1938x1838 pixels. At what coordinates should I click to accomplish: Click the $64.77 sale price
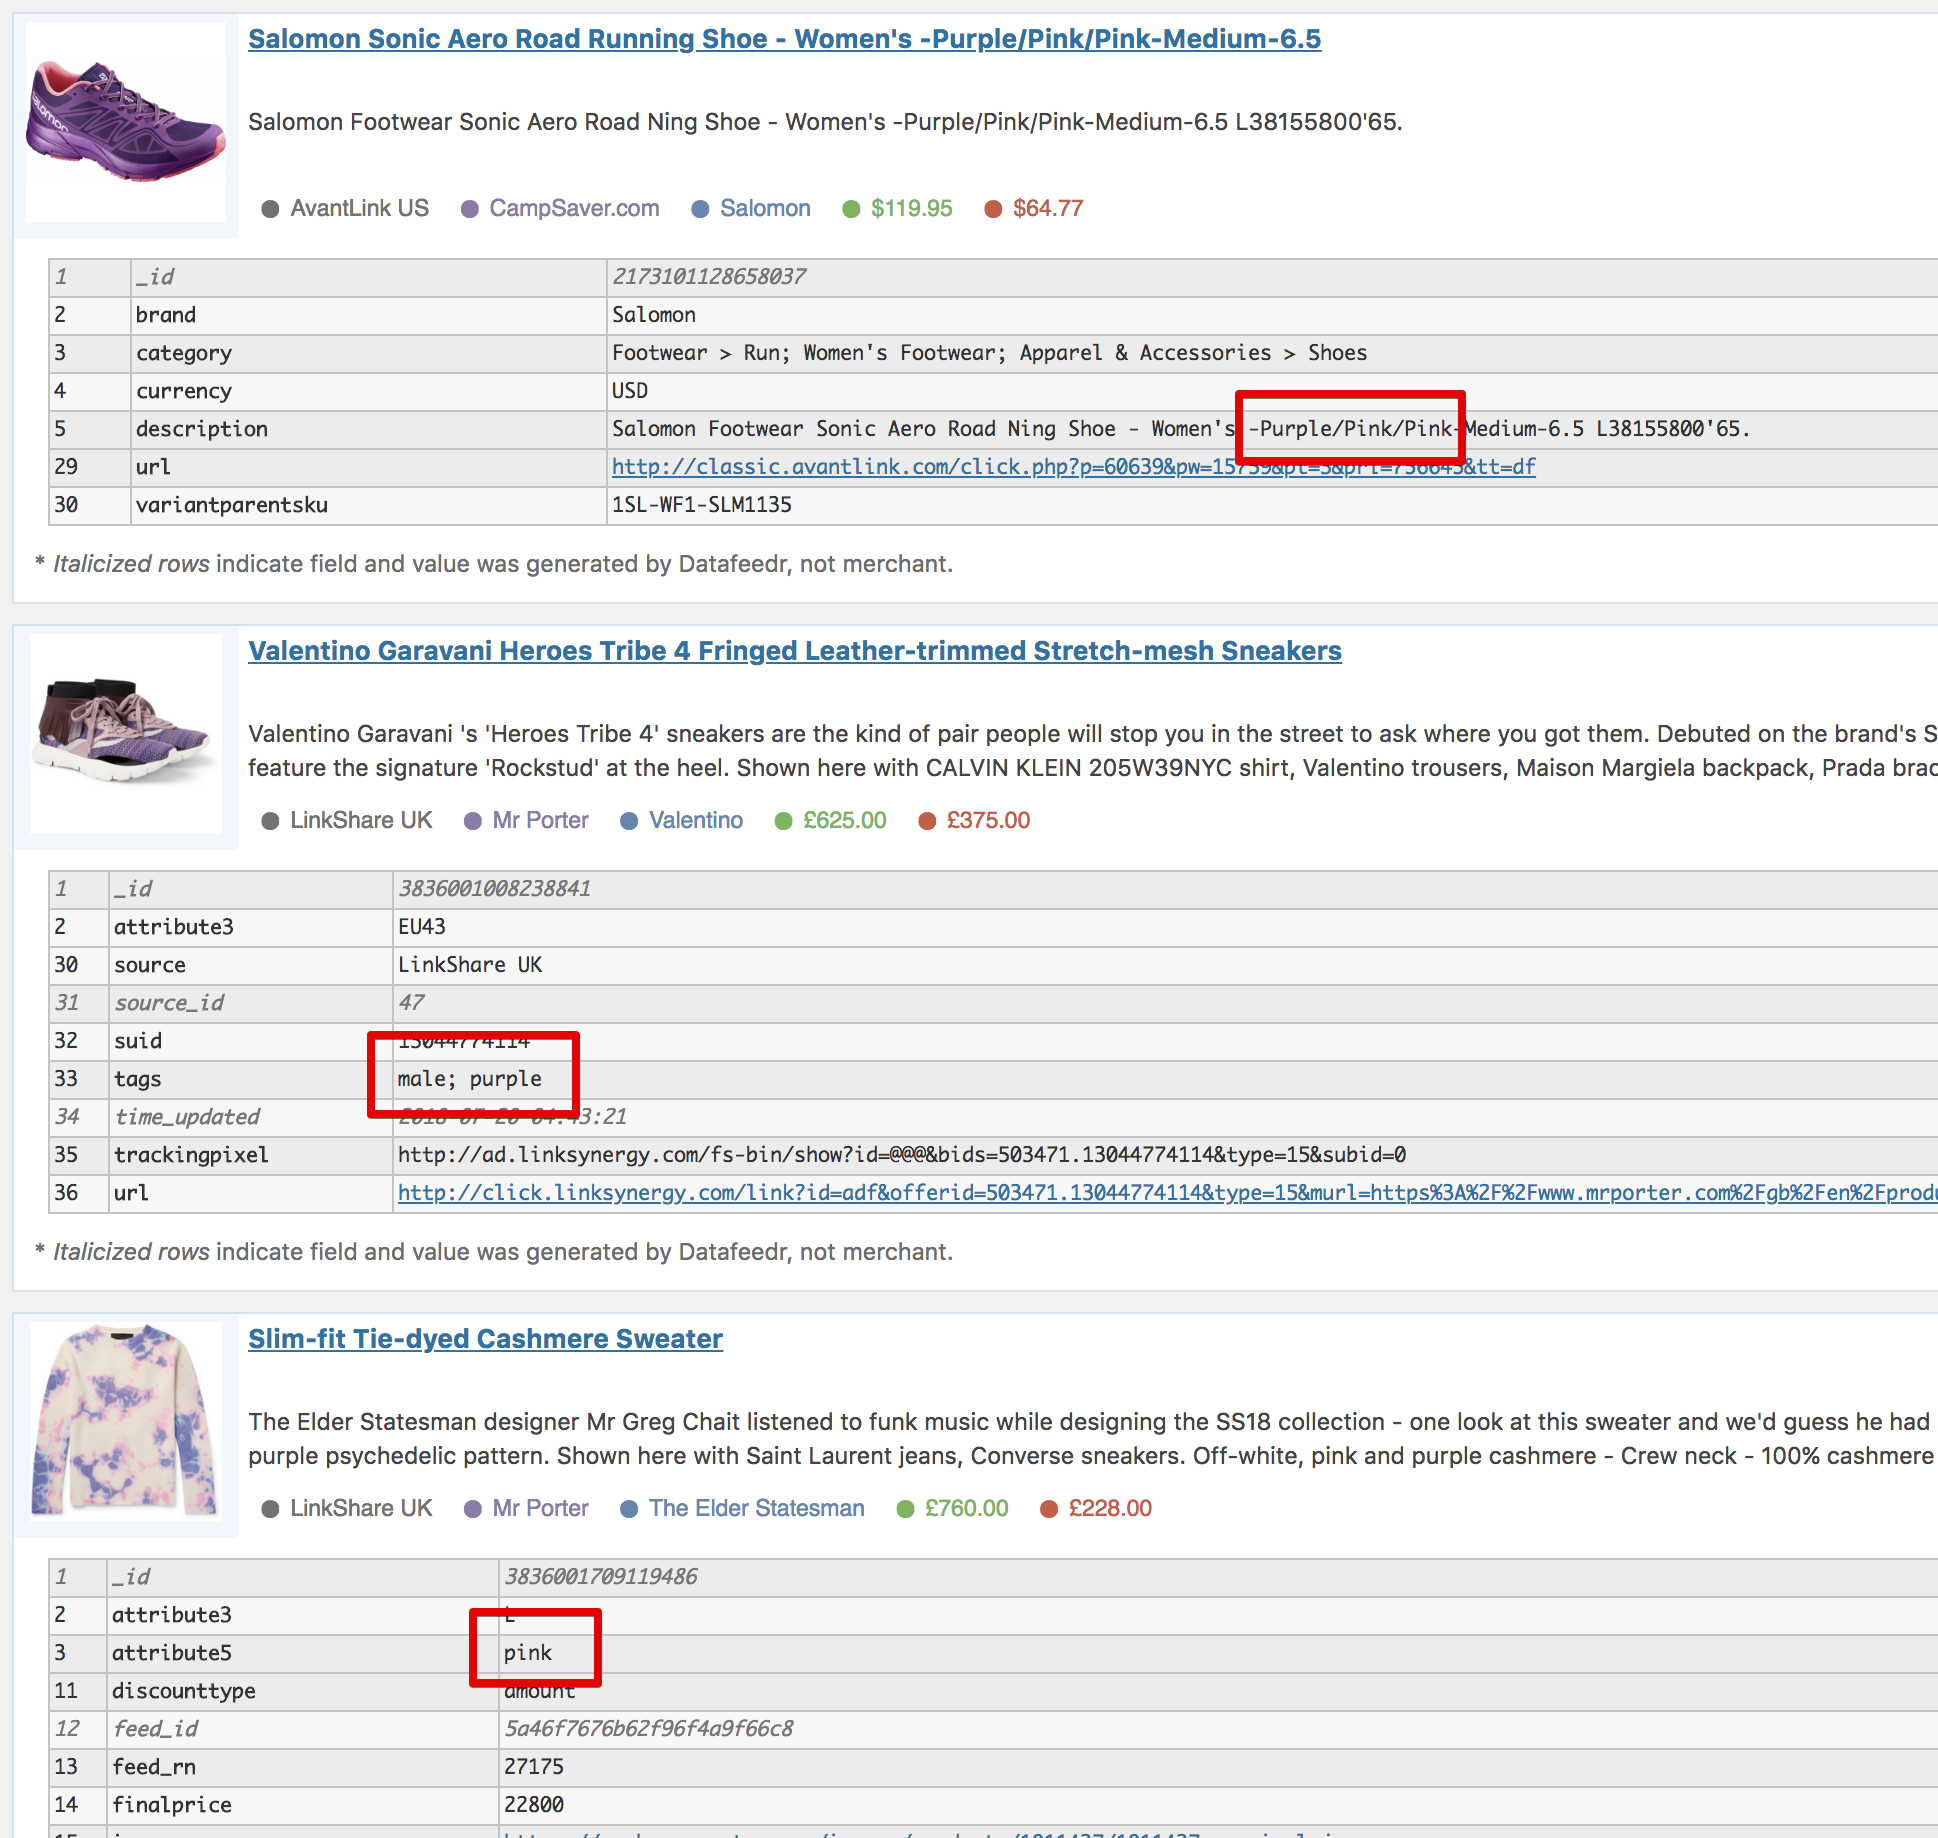(x=1048, y=208)
